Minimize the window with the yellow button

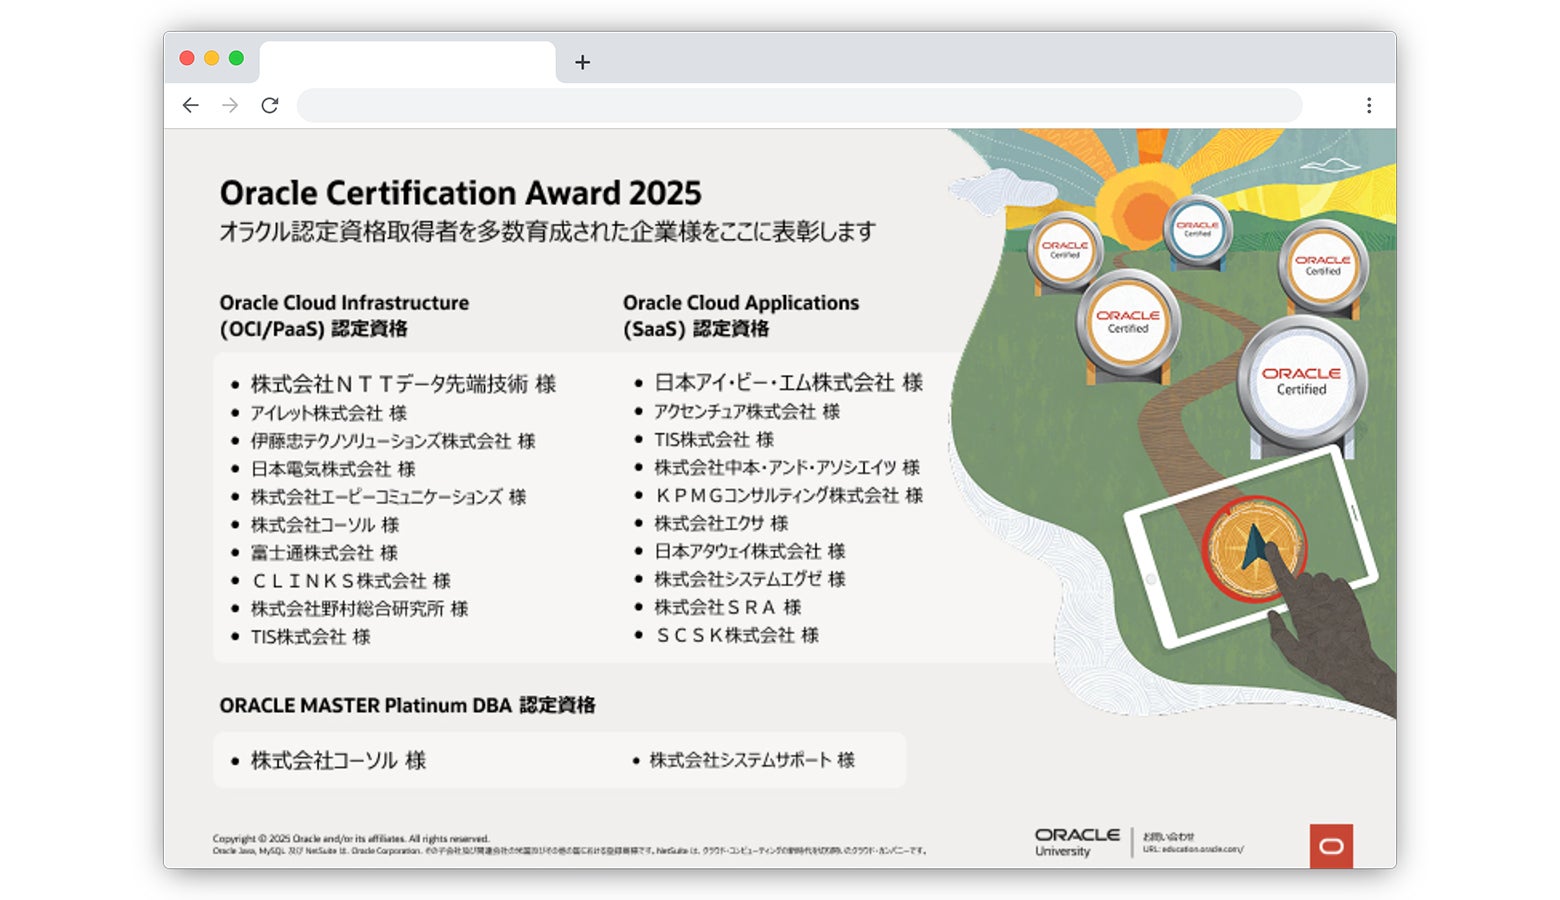212,58
